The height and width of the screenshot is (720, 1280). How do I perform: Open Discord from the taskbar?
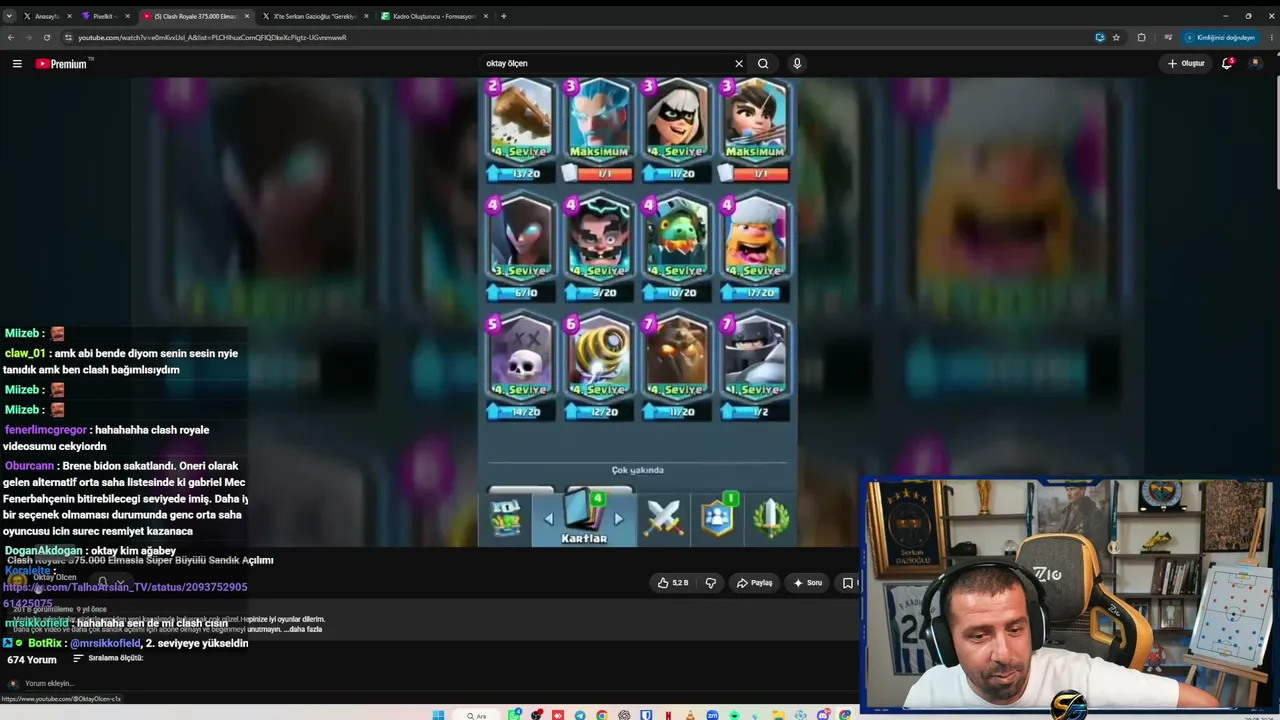tap(823, 715)
